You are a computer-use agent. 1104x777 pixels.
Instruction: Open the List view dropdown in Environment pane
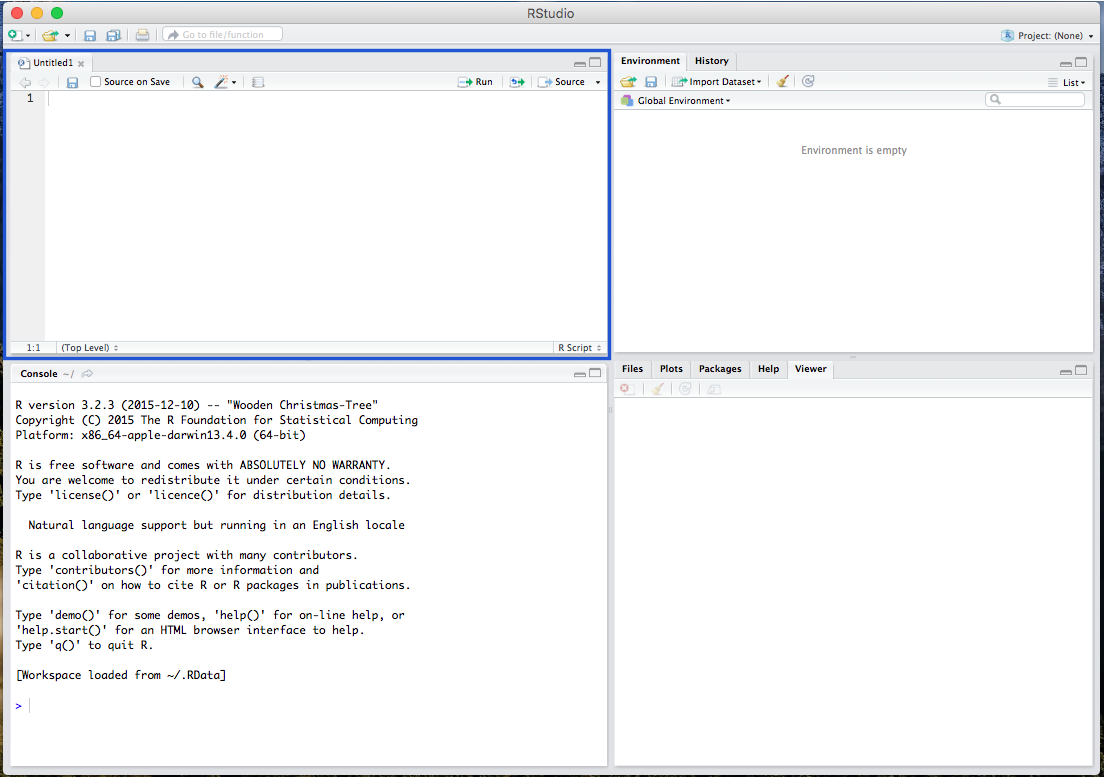pos(1068,81)
